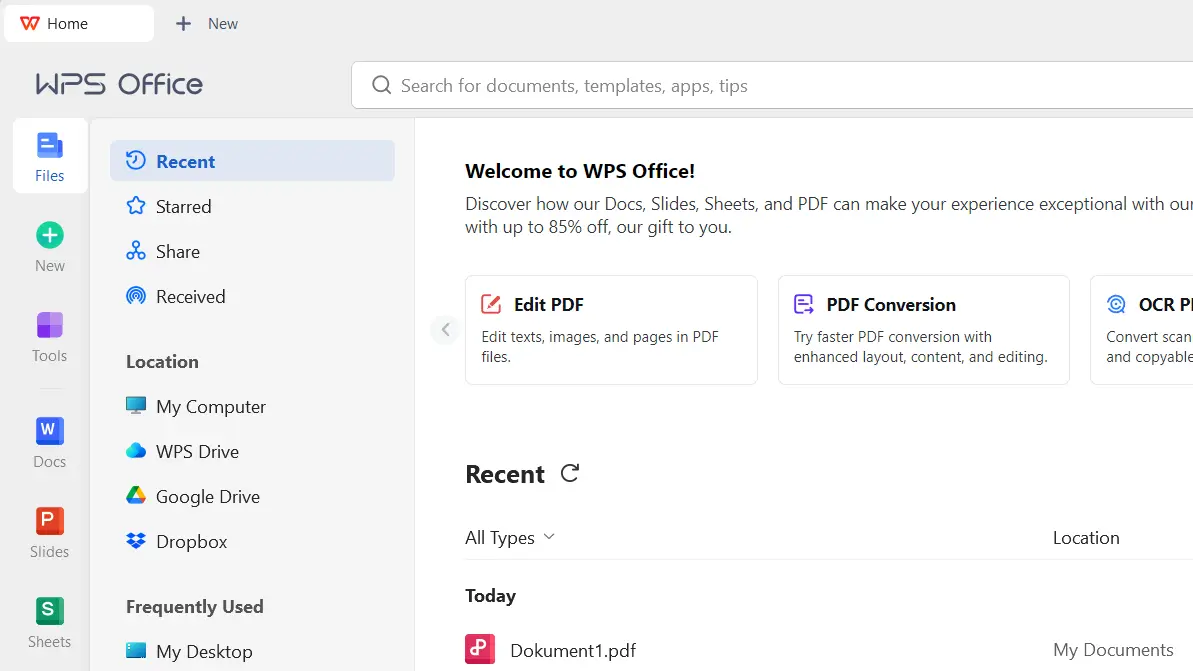Open the PDF Conversion card
This screenshot has height=671, width=1193.
pyautogui.click(x=923, y=330)
